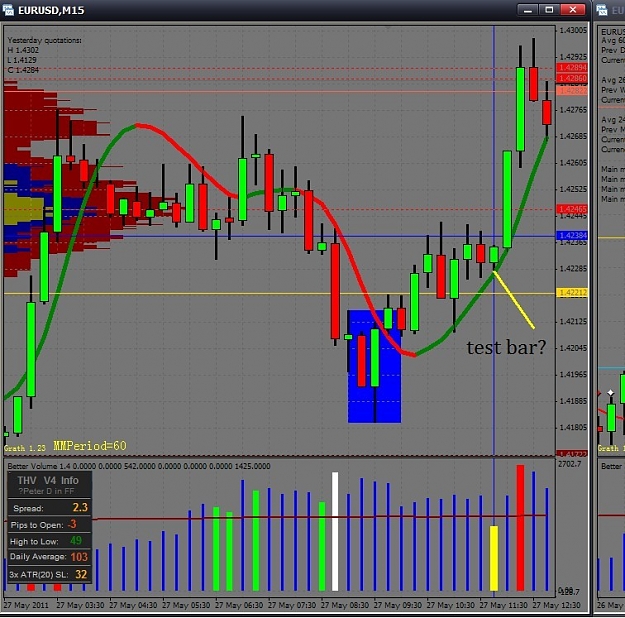Viewport: 625px width, 618px height.
Task: Click the tall red volume bar
Action: 520,528
